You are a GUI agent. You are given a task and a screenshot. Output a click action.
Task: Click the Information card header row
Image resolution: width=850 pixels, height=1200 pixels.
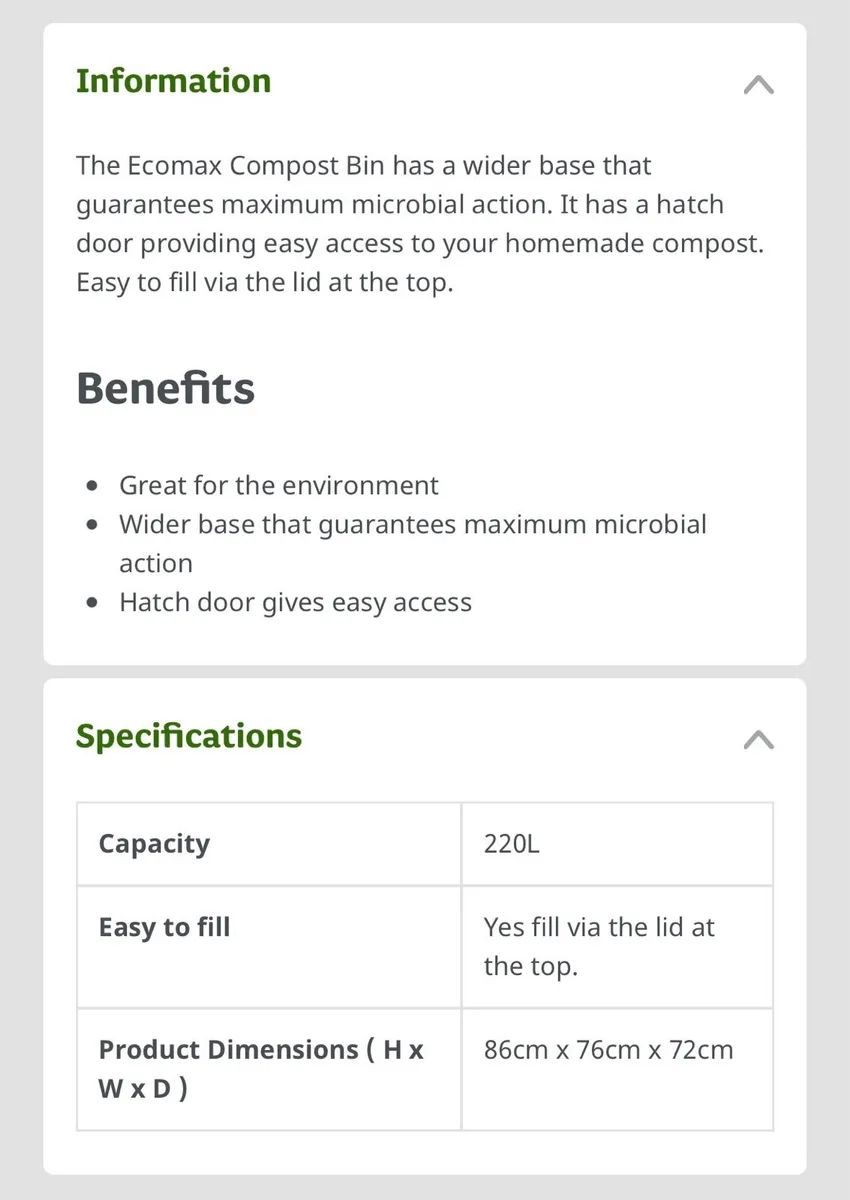click(425, 83)
